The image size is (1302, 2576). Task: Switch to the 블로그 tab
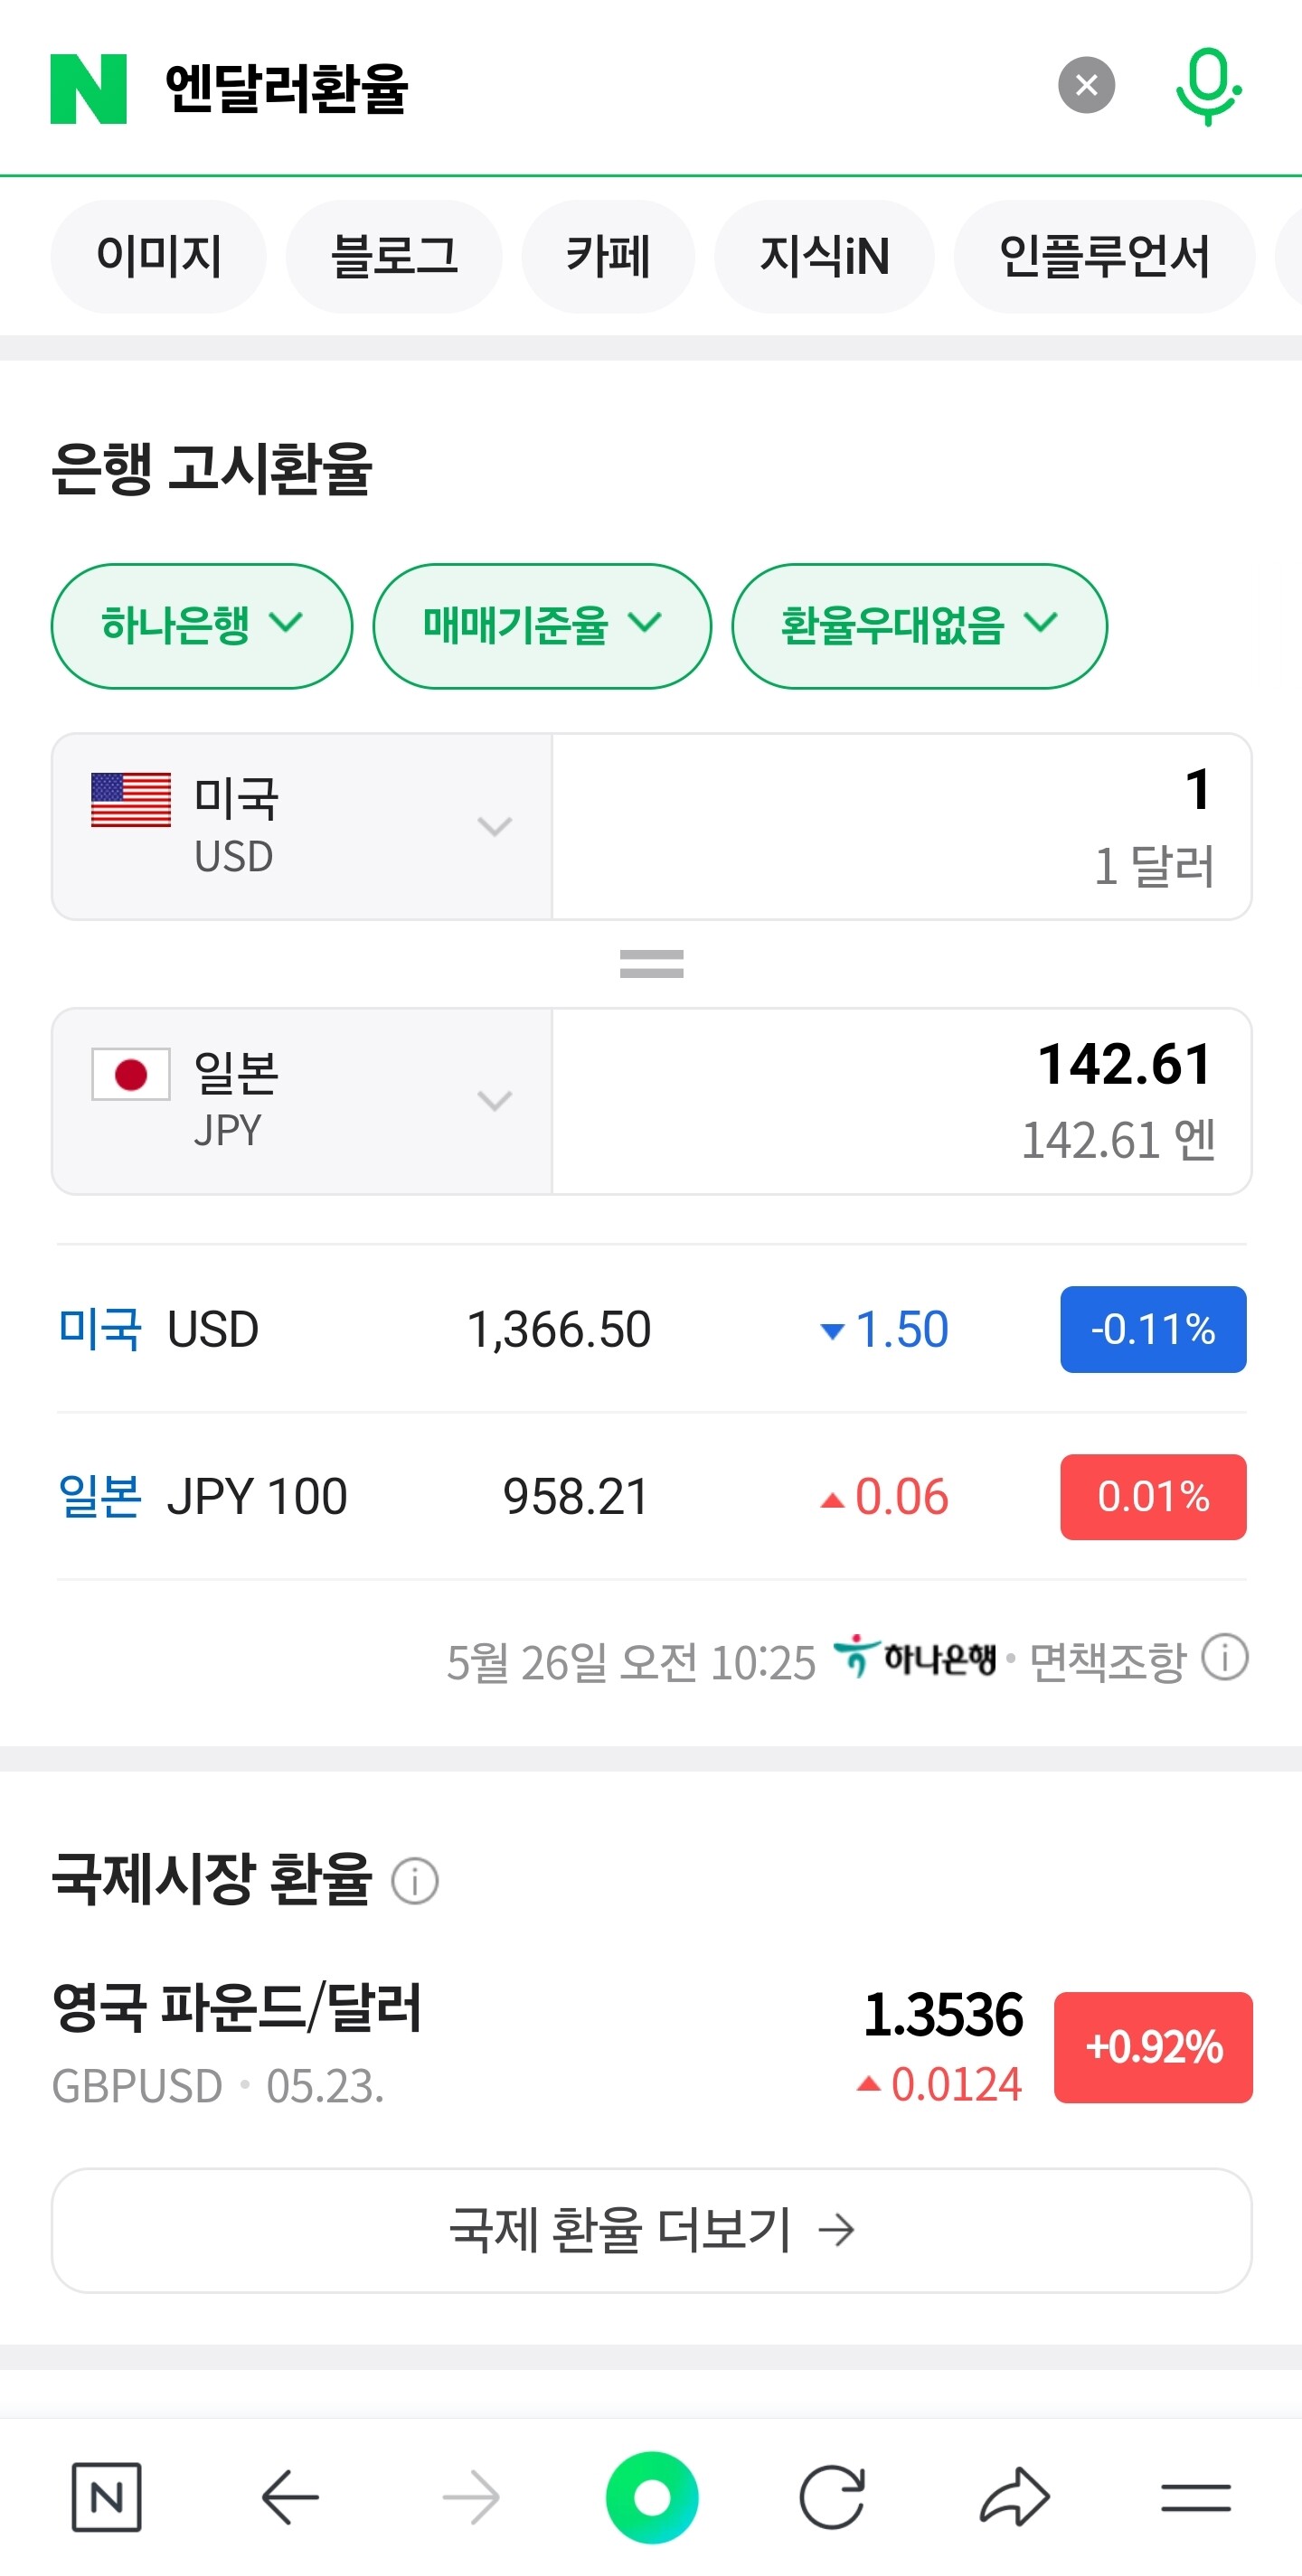pyautogui.click(x=394, y=256)
